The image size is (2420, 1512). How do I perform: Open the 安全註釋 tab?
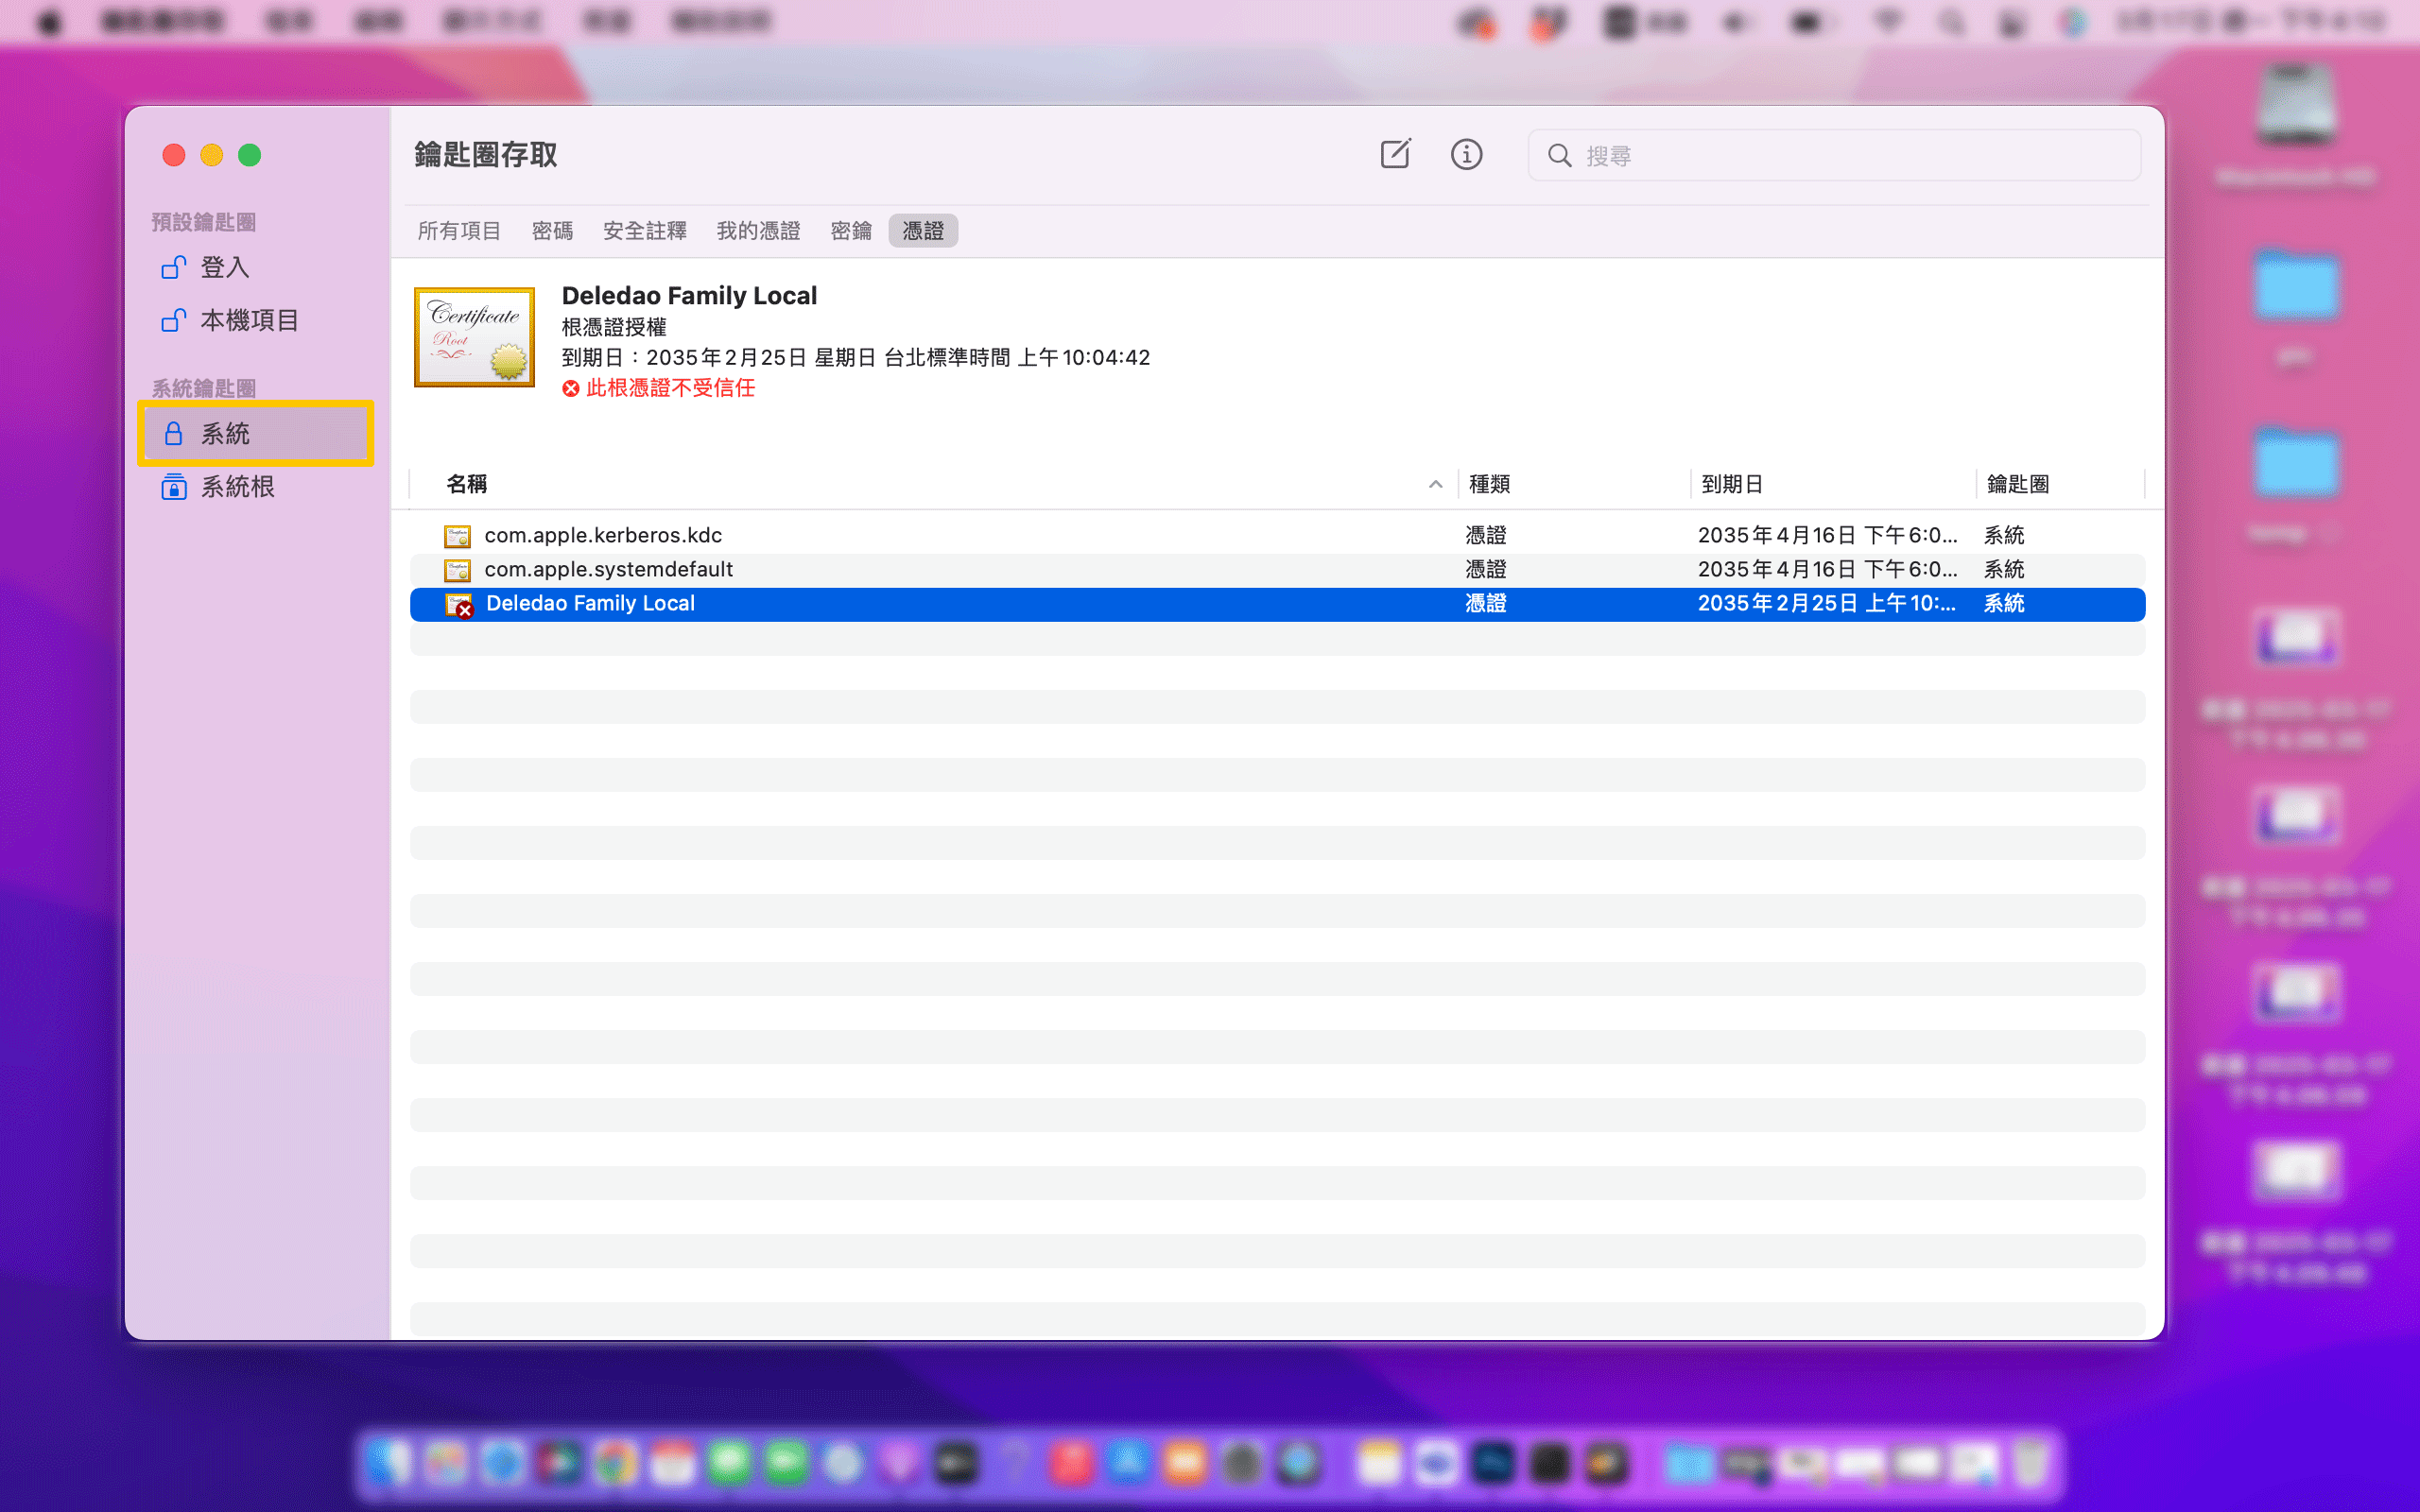coord(644,231)
